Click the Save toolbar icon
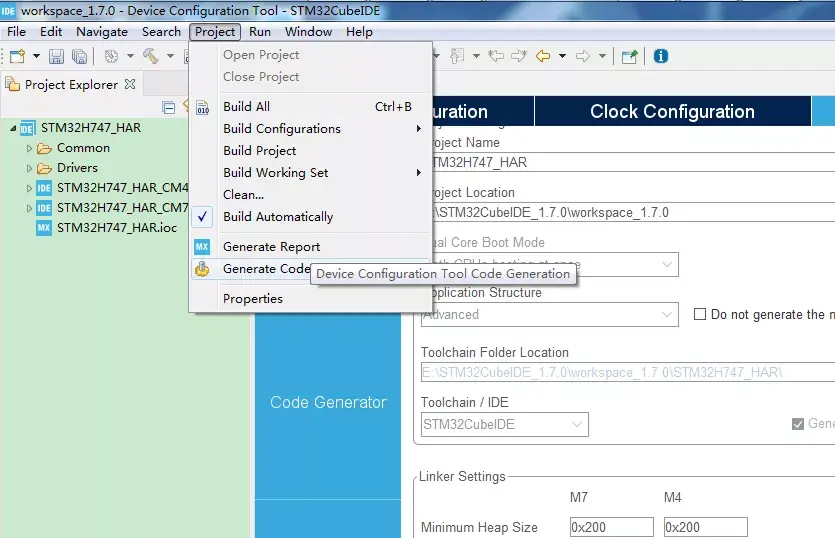Screen dimensions: 835x538 [56, 56]
